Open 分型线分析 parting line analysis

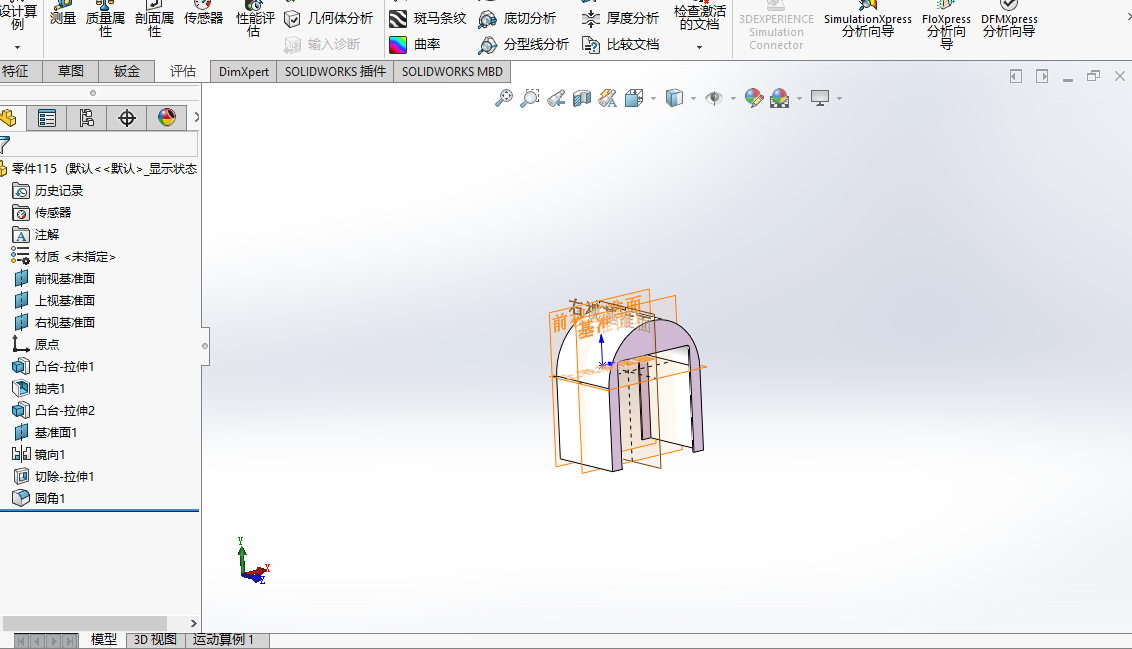point(523,45)
